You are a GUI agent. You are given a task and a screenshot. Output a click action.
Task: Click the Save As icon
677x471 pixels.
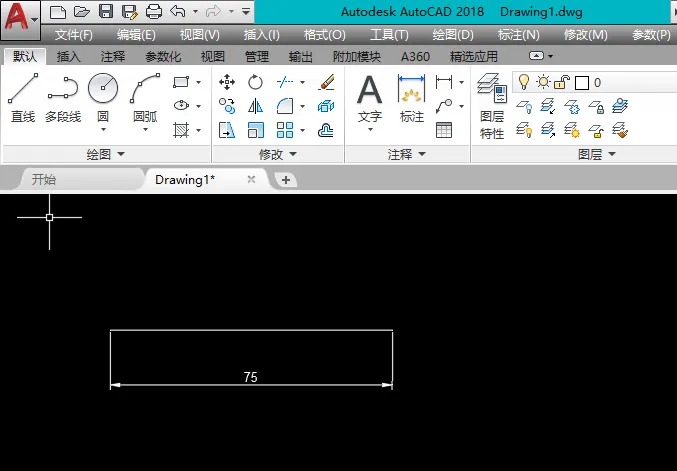pos(130,12)
